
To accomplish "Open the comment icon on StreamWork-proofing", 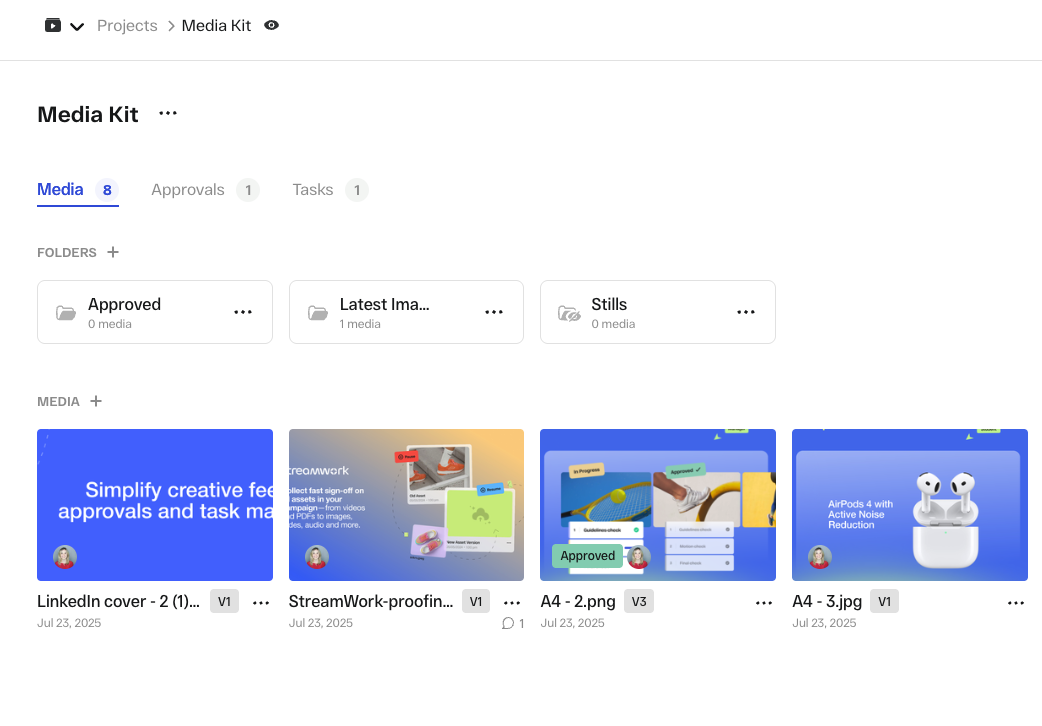I will tap(506, 623).
